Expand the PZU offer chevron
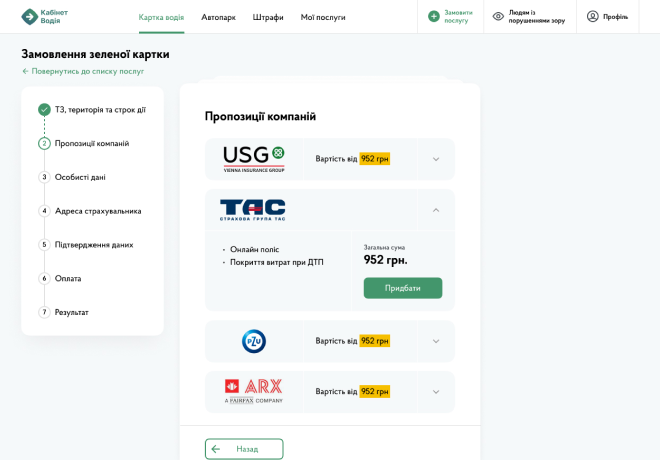 tap(436, 341)
